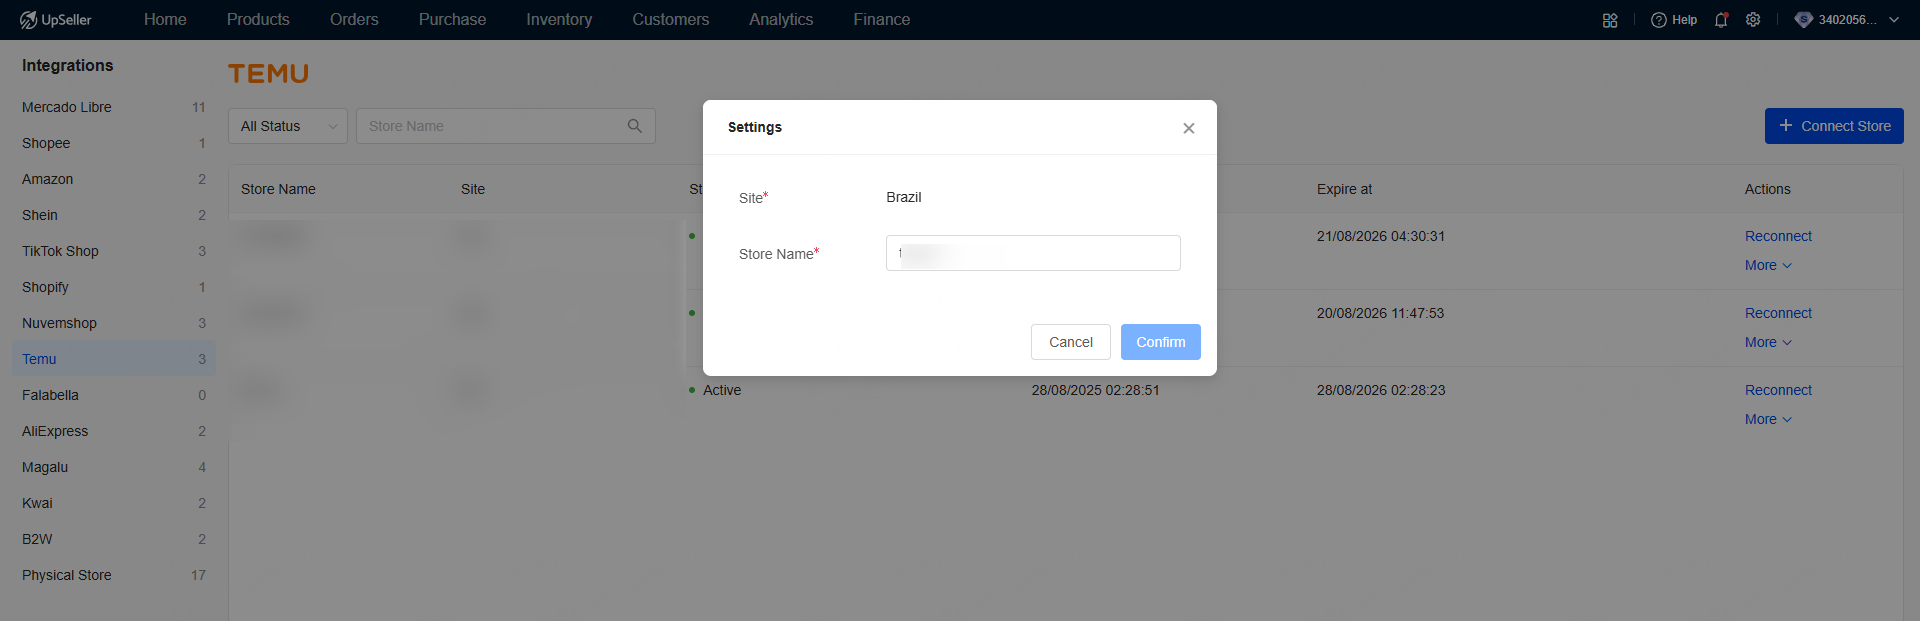
Task: Reconnect the store expiring 20/08/2026
Action: click(1778, 313)
